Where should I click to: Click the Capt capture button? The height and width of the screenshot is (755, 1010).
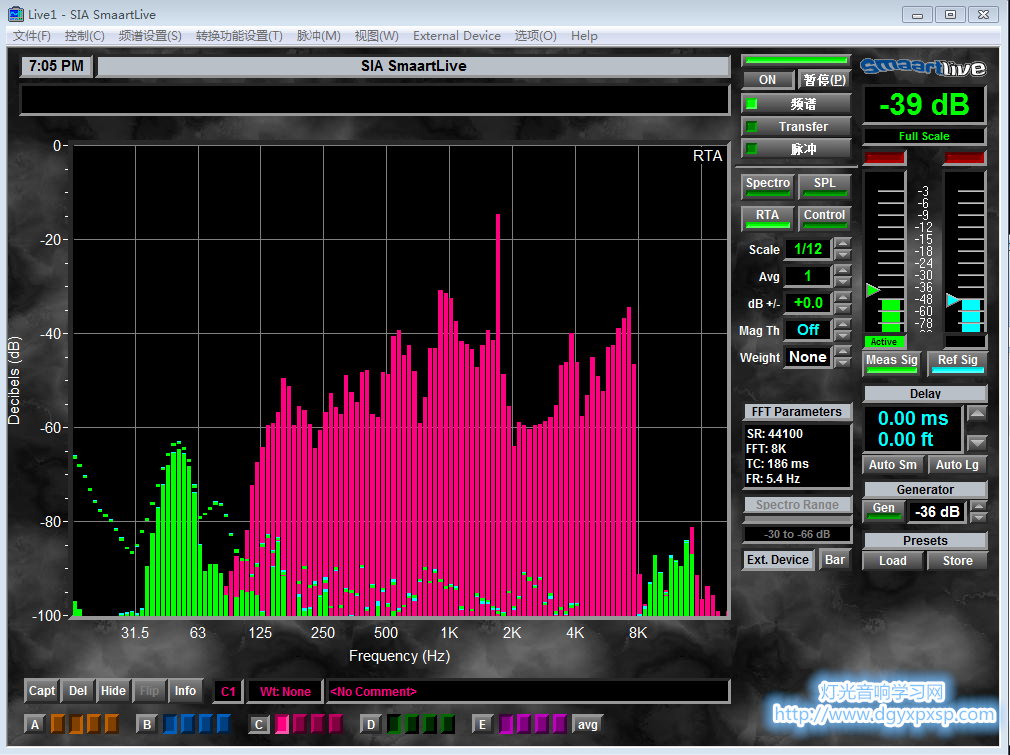[42, 691]
